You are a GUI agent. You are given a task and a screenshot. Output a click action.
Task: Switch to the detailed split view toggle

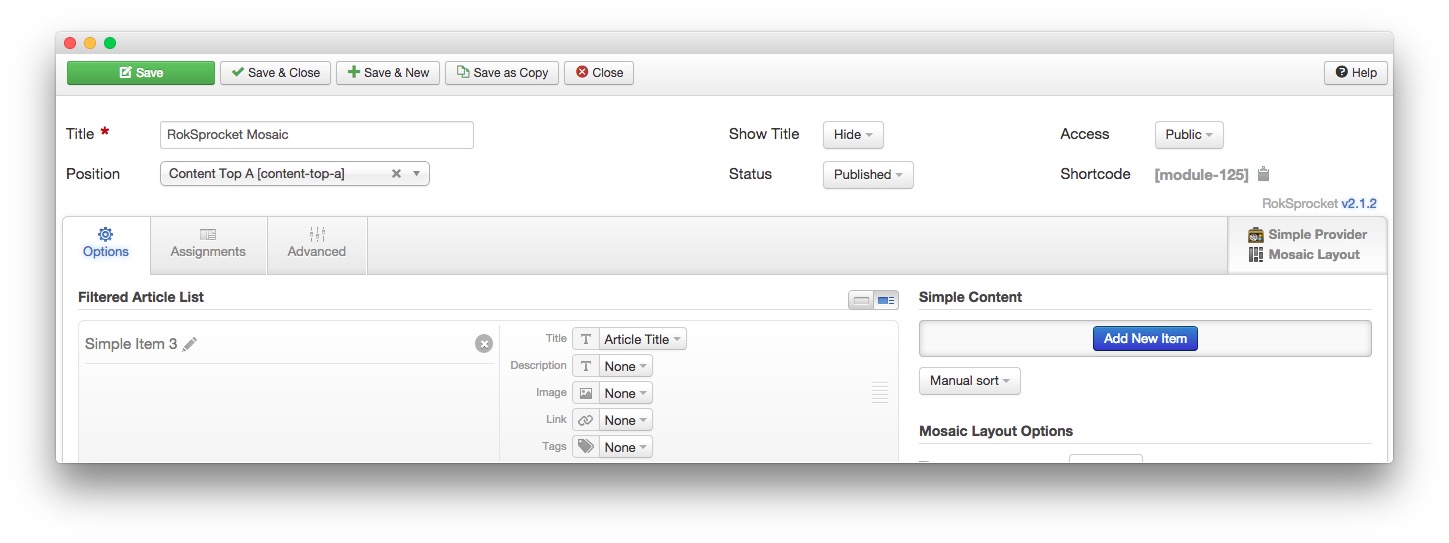click(x=886, y=300)
